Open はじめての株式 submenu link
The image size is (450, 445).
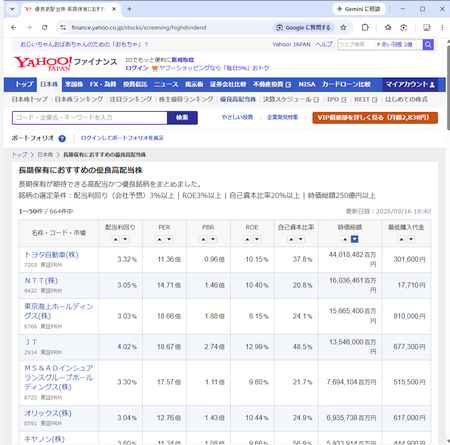pos(406,99)
